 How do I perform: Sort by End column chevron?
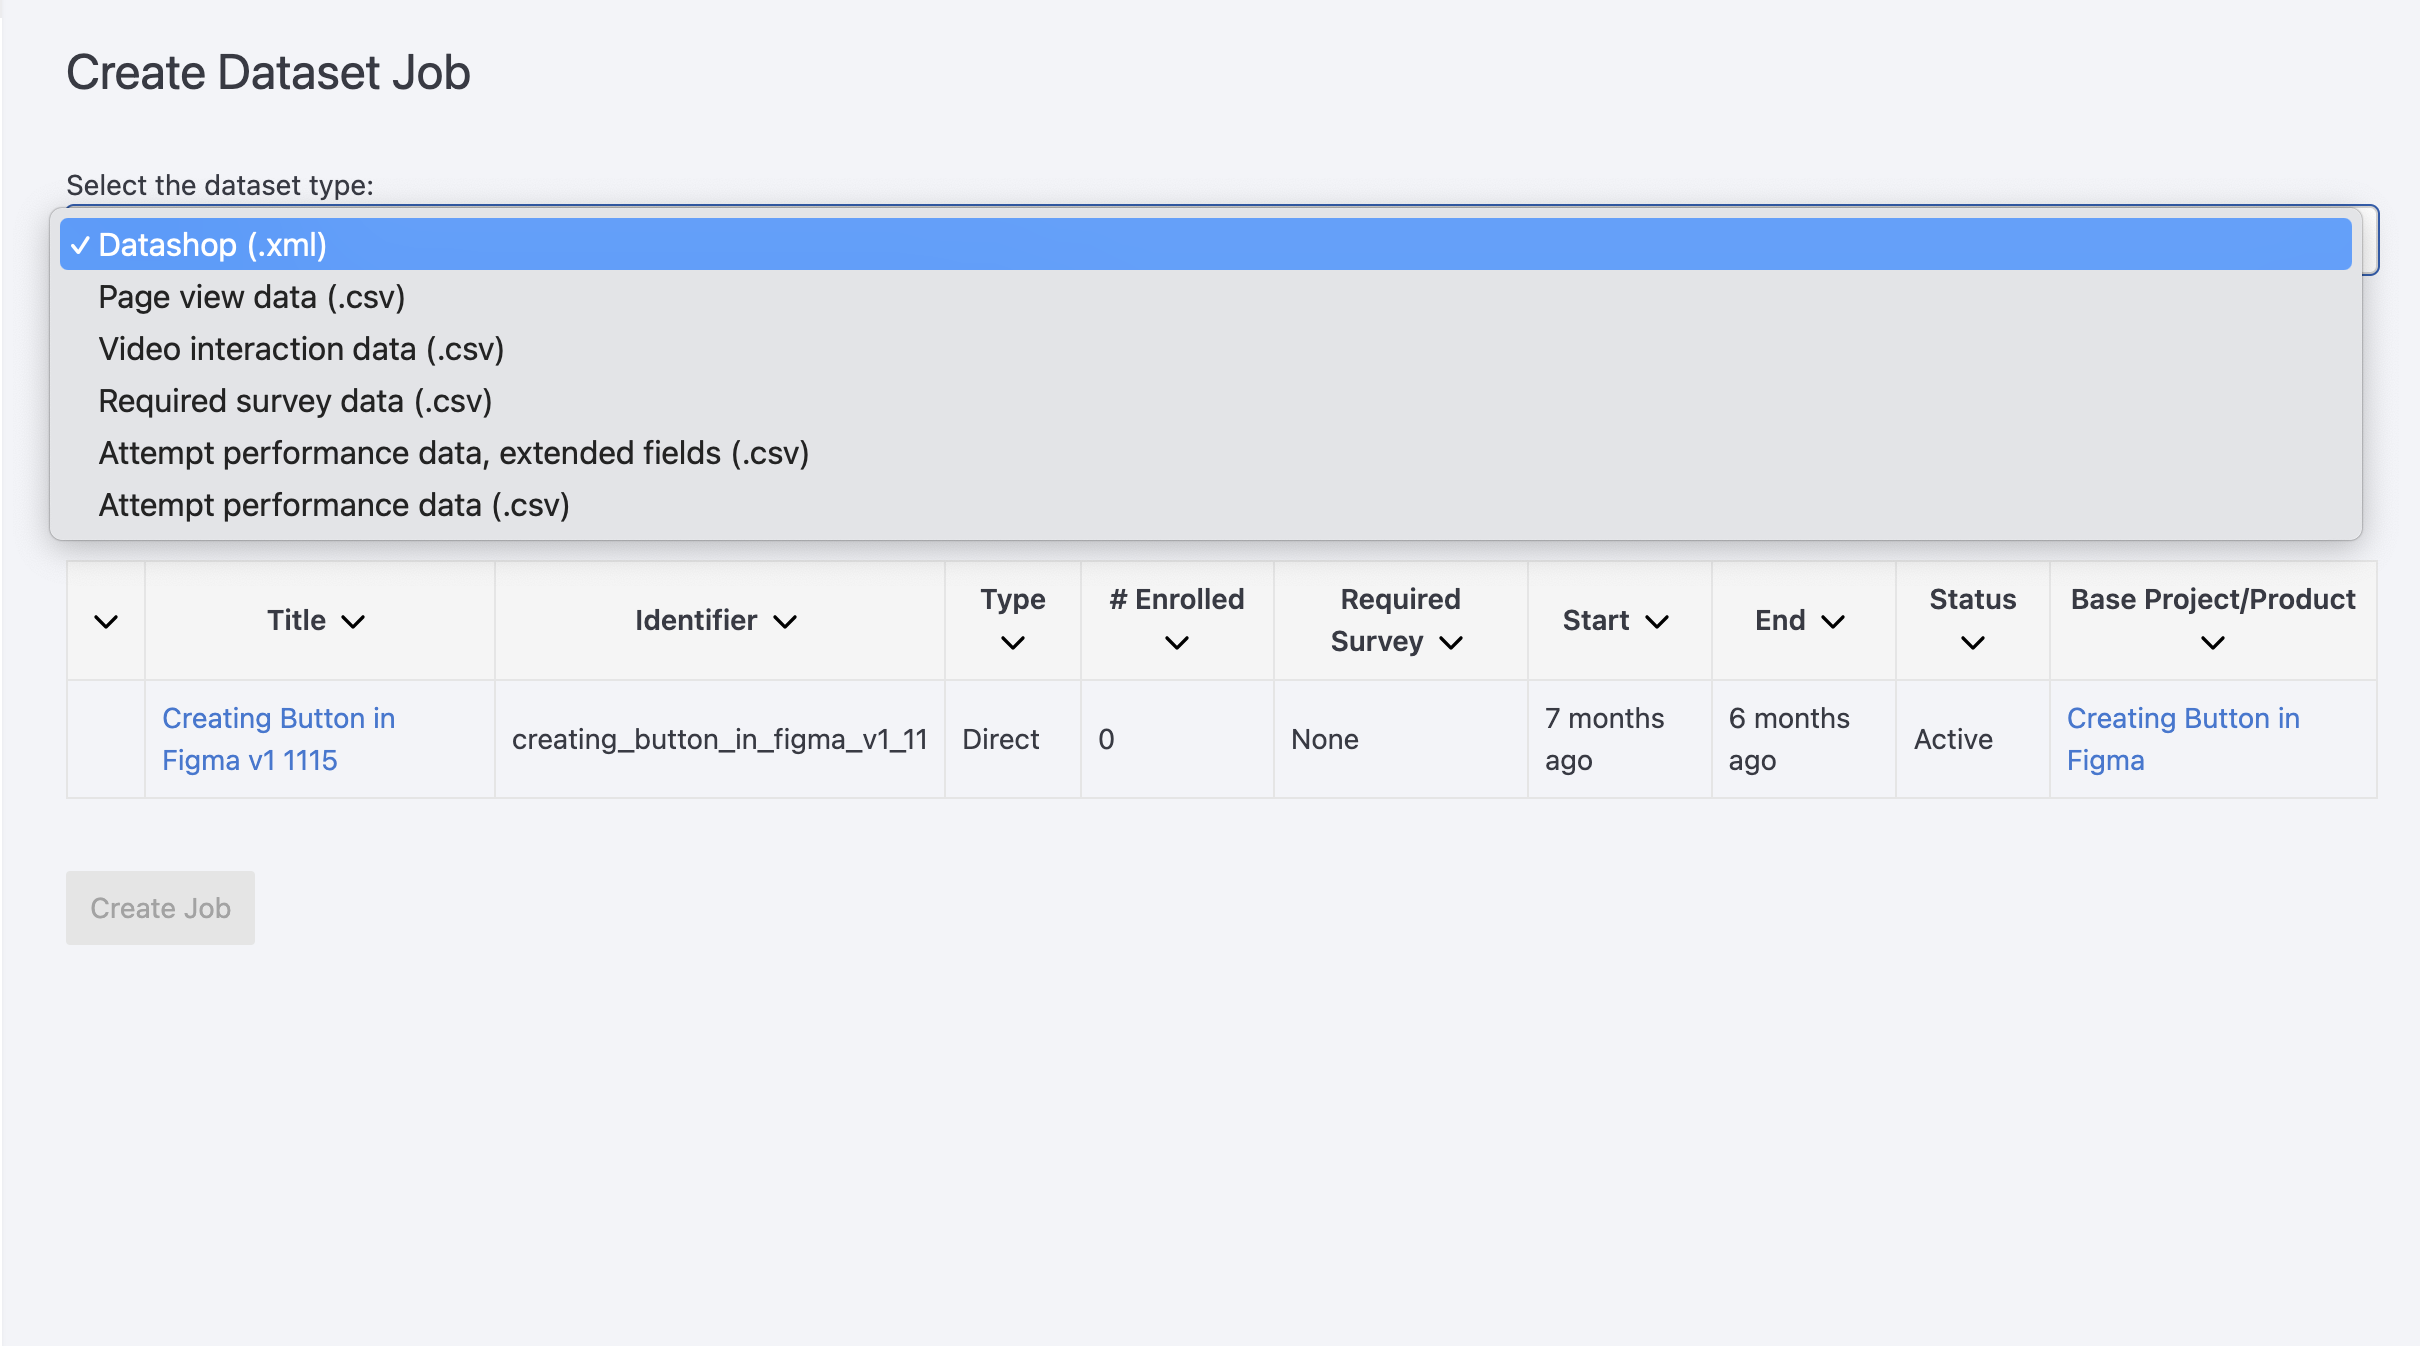point(1832,621)
